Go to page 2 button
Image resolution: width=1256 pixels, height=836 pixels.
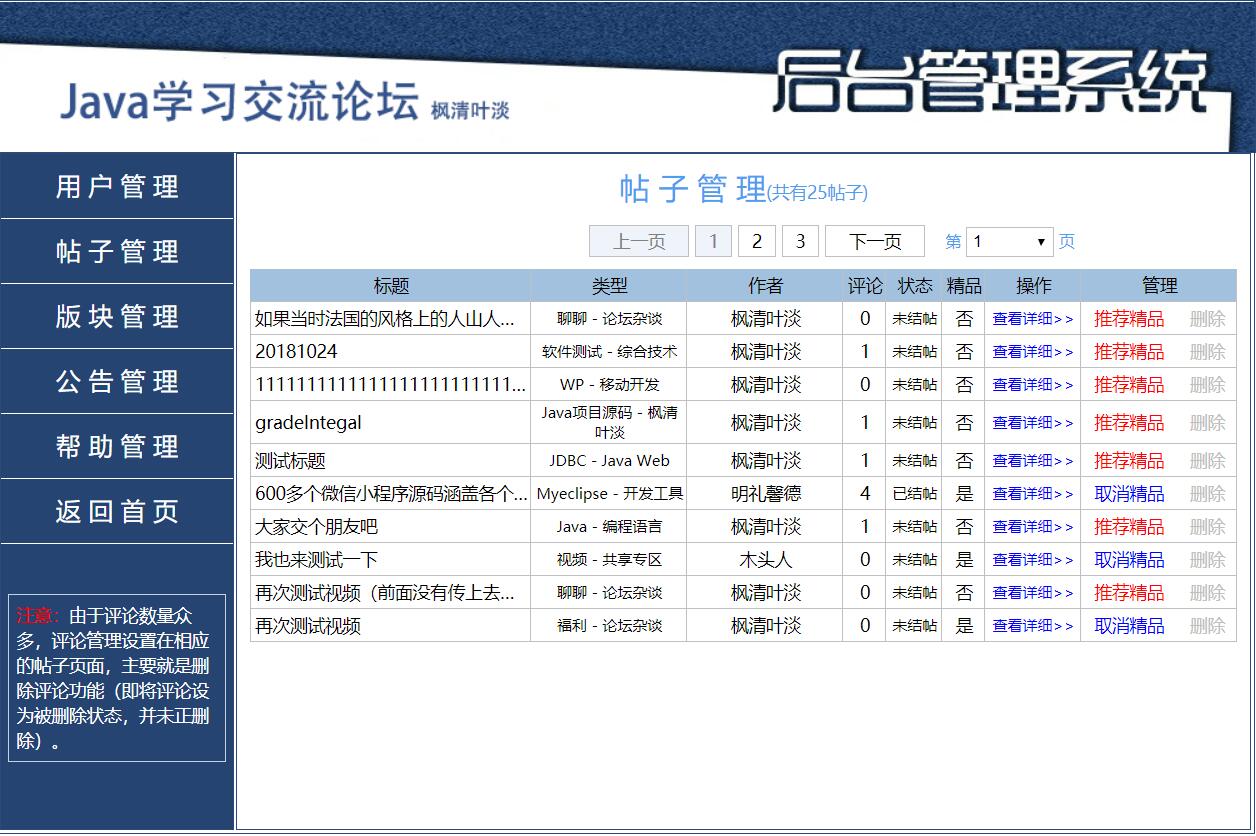click(x=757, y=241)
